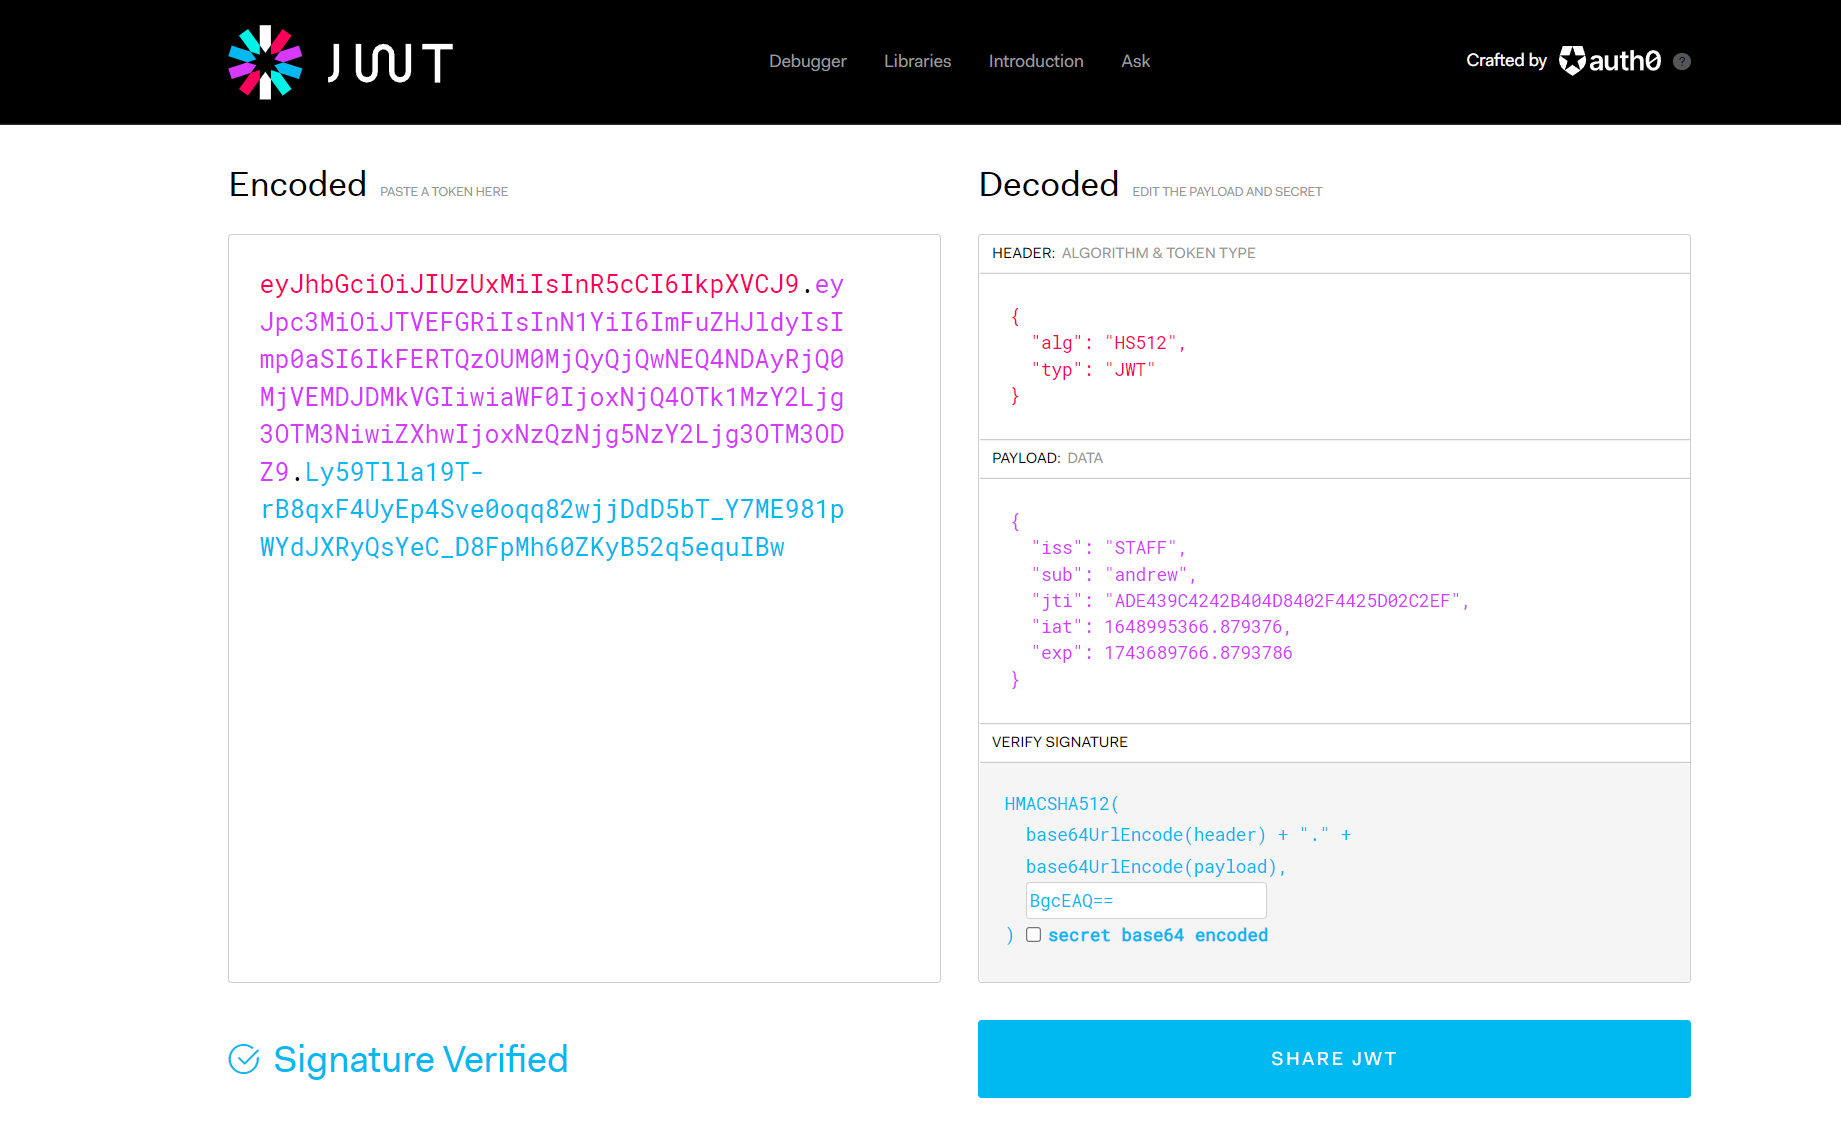Click the JWT wordmark in header

390,63
